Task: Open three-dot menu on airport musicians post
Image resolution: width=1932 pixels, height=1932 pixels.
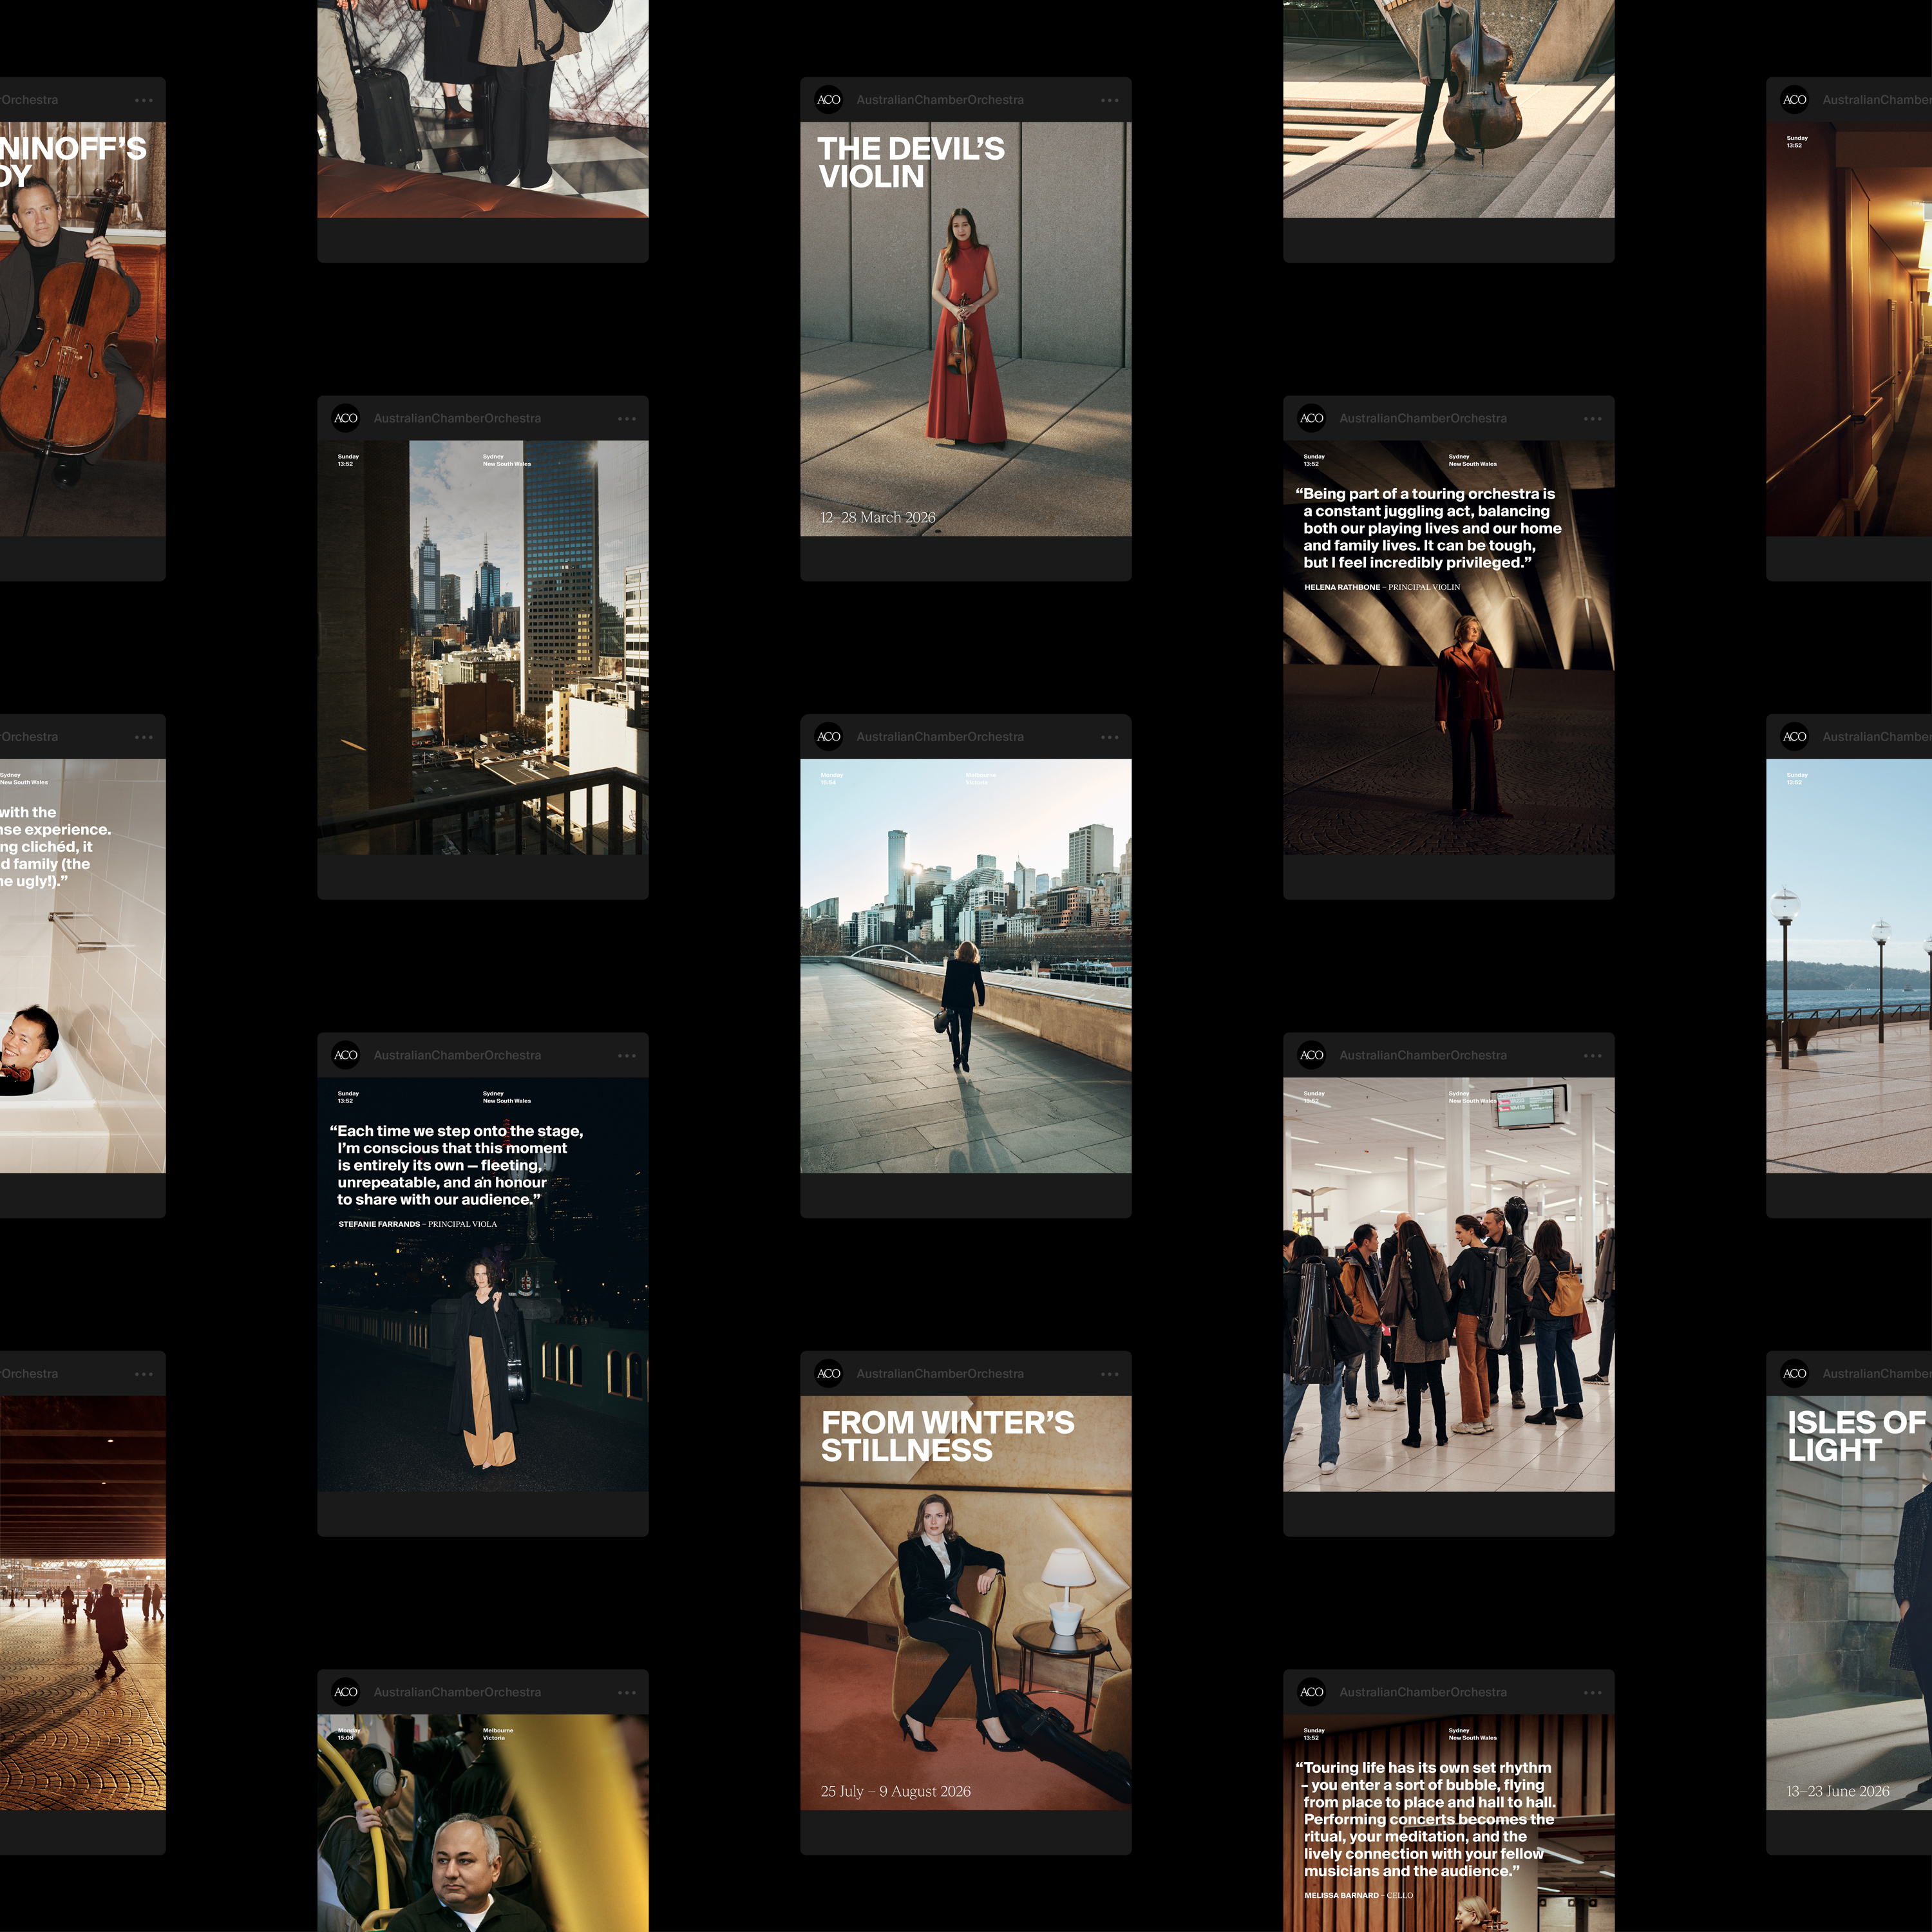Action: pyautogui.click(x=1592, y=1055)
